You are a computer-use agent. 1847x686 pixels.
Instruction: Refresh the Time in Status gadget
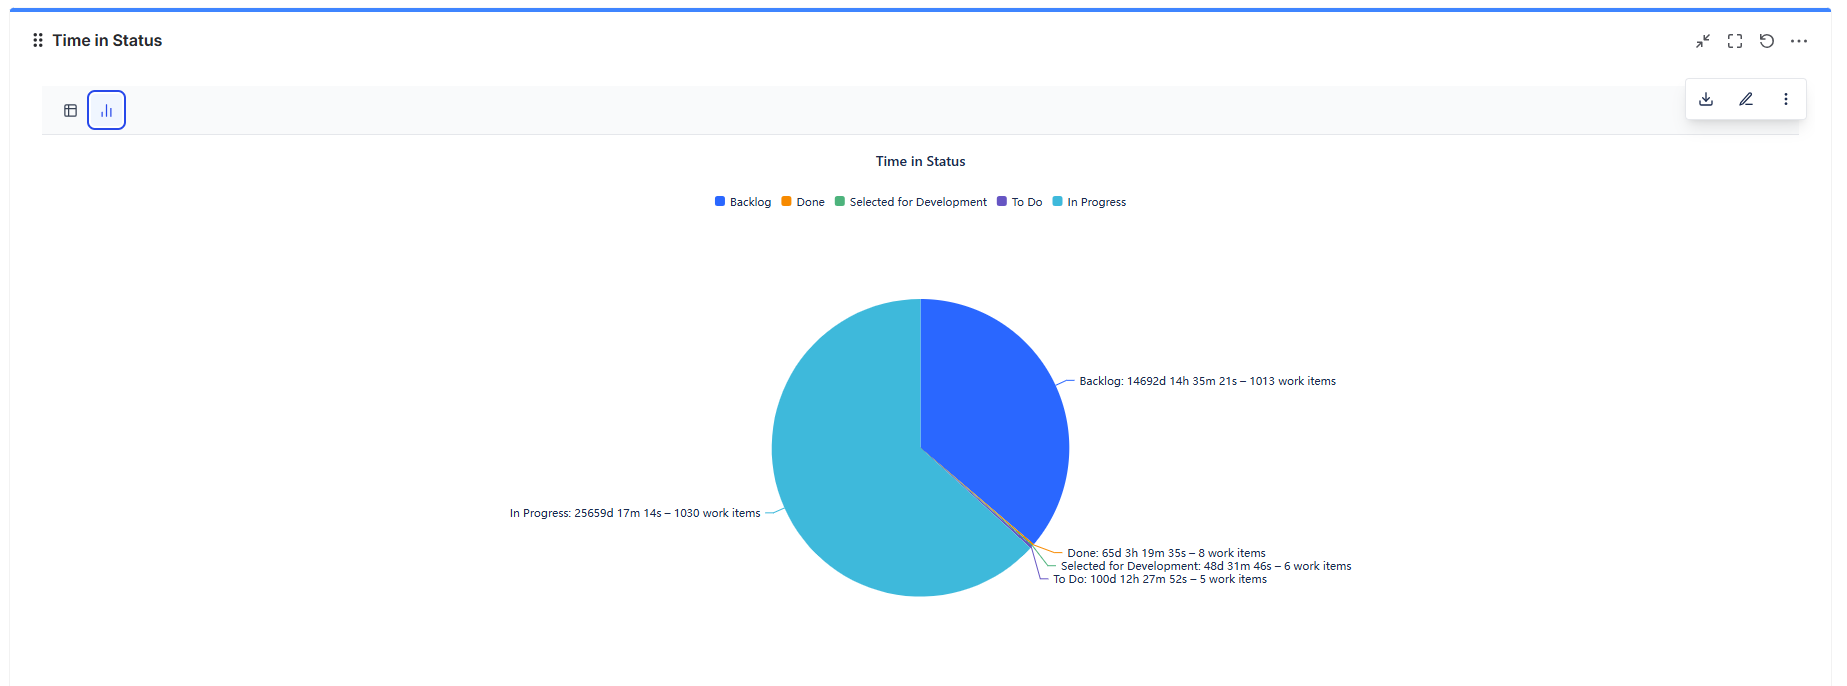pyautogui.click(x=1767, y=41)
